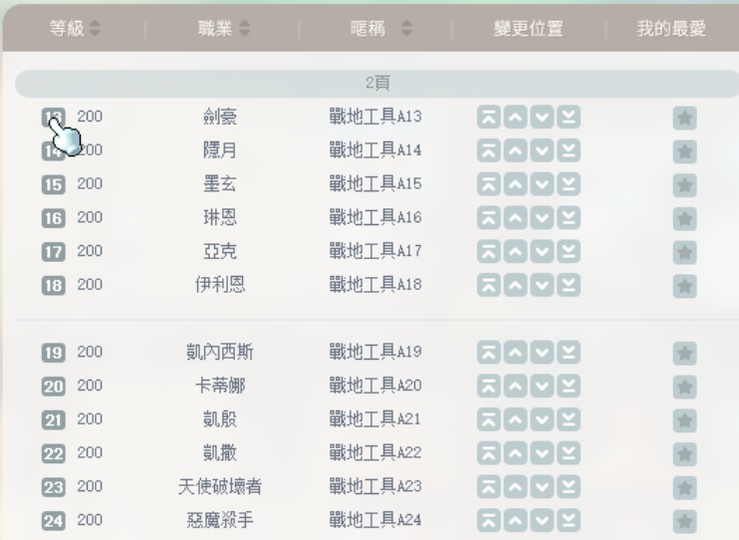Select the 伊利恩 character name
This screenshot has height=540, width=739.
[220, 285]
